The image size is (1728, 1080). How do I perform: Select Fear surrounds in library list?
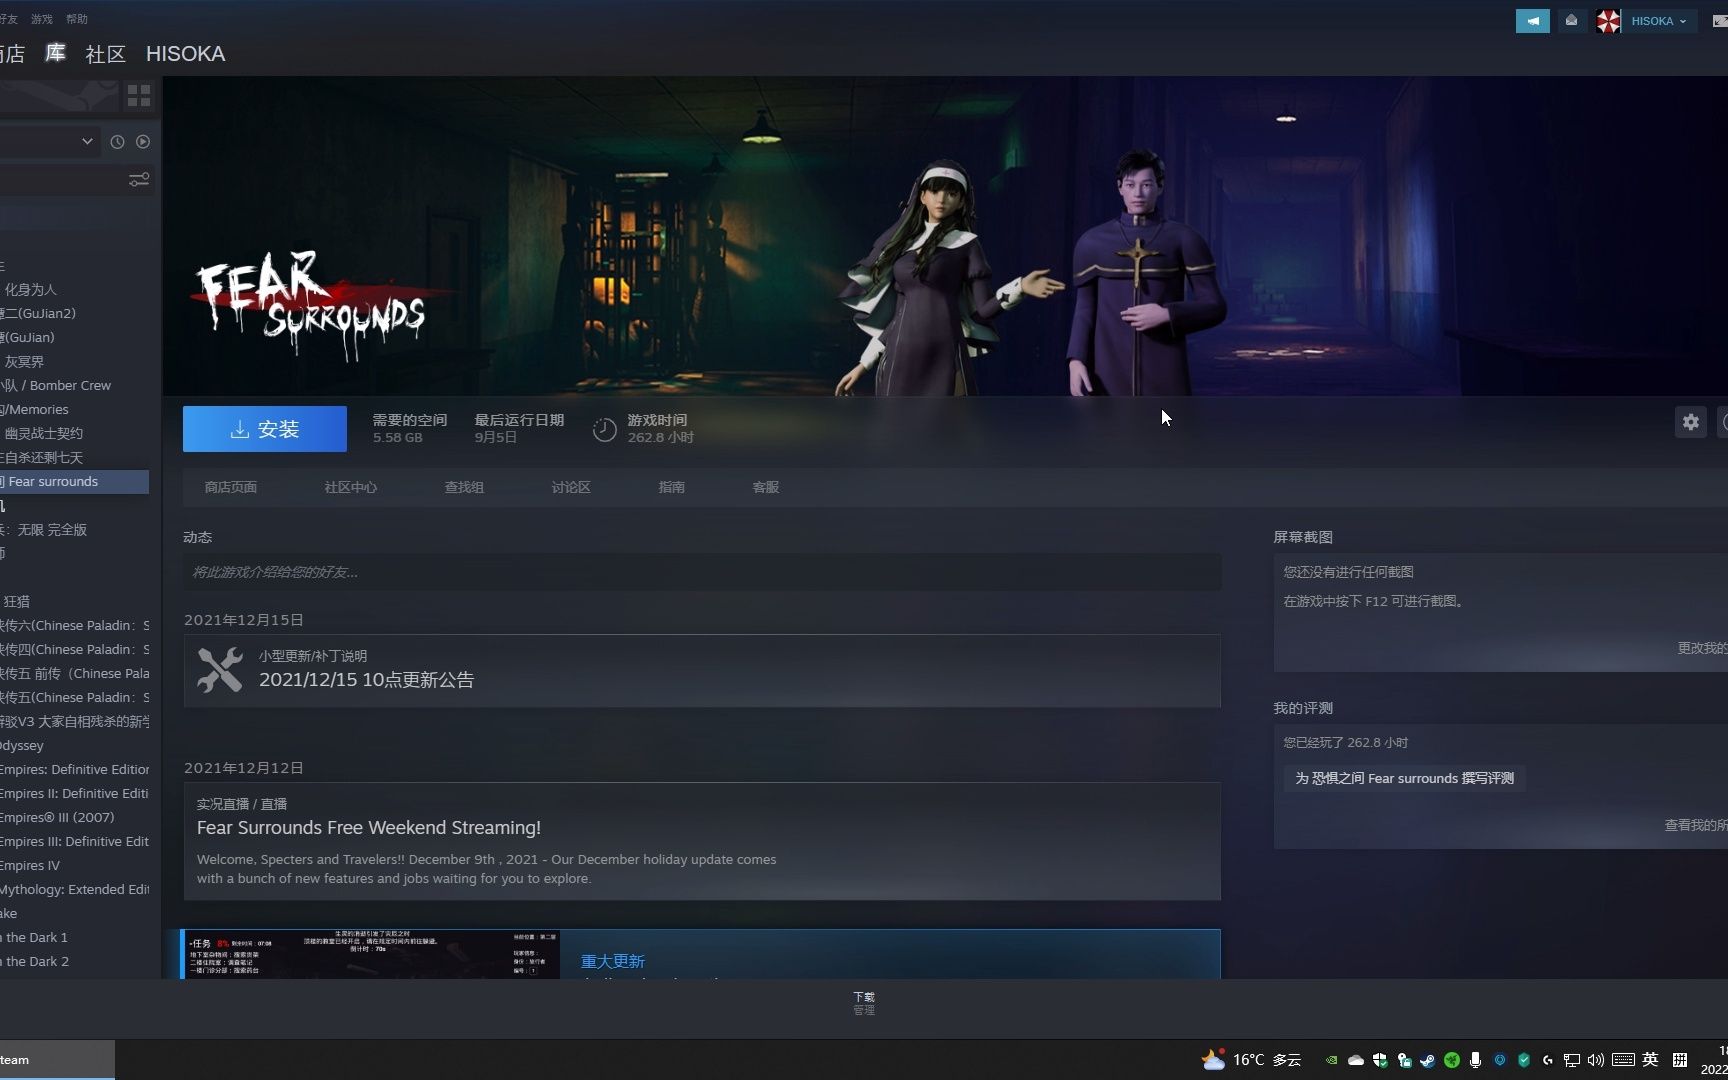(74, 482)
